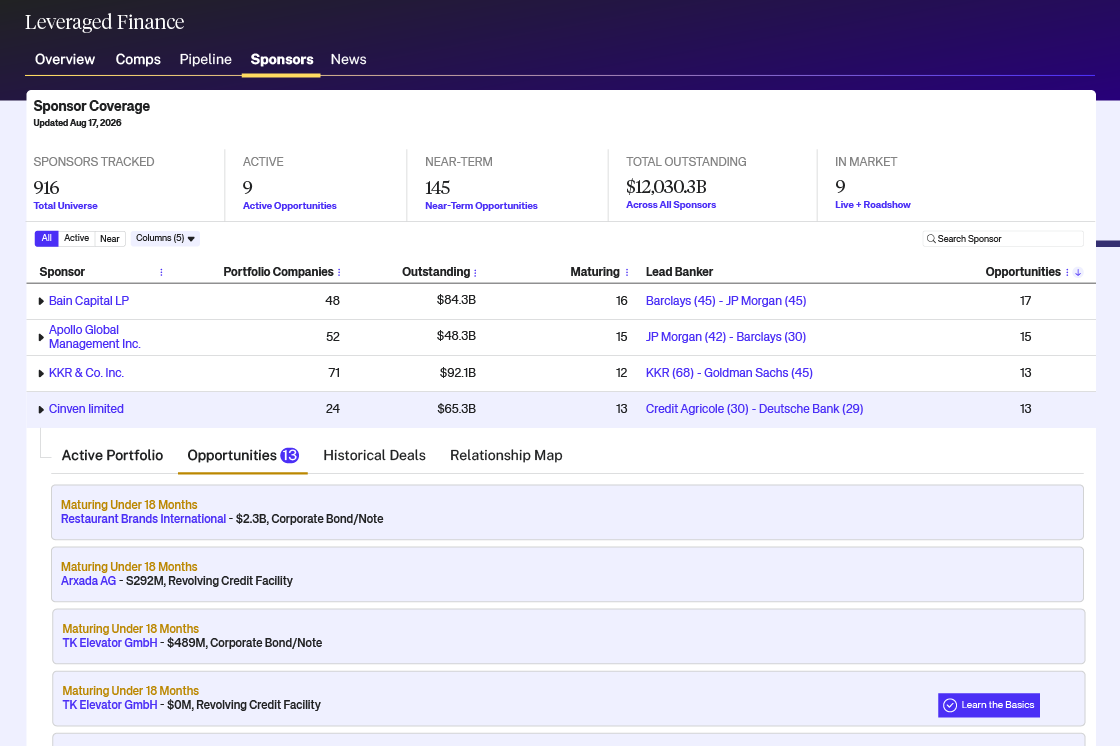The height and width of the screenshot is (746, 1120).
Task: Open Barclays (45) - JP Morgan (45) link
Action: coord(726,301)
